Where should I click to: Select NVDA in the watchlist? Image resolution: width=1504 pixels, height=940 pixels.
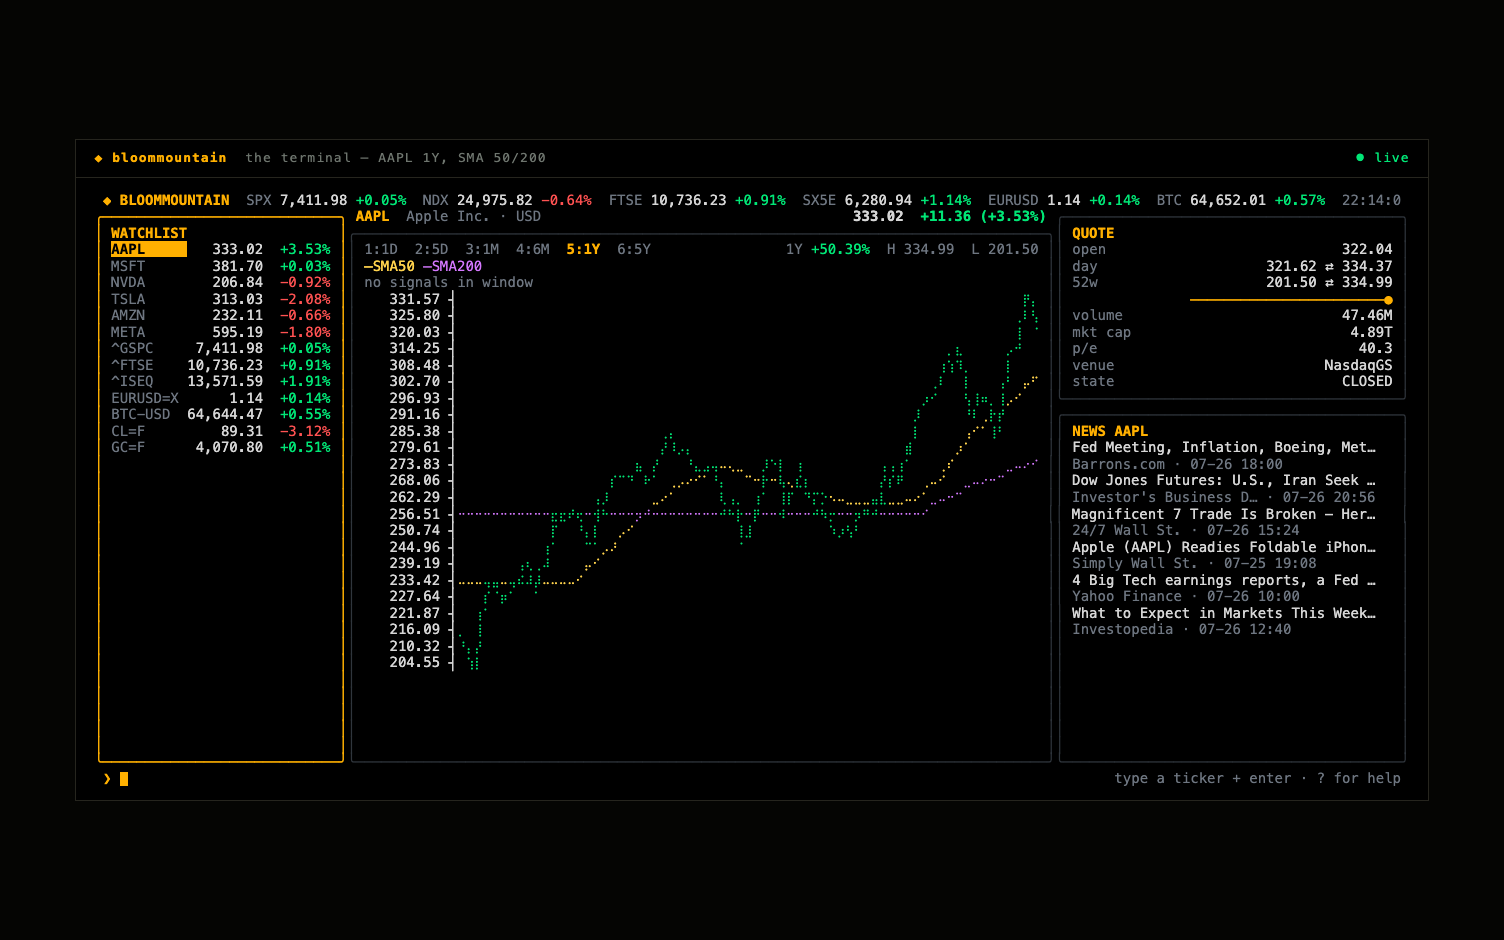click(x=221, y=282)
